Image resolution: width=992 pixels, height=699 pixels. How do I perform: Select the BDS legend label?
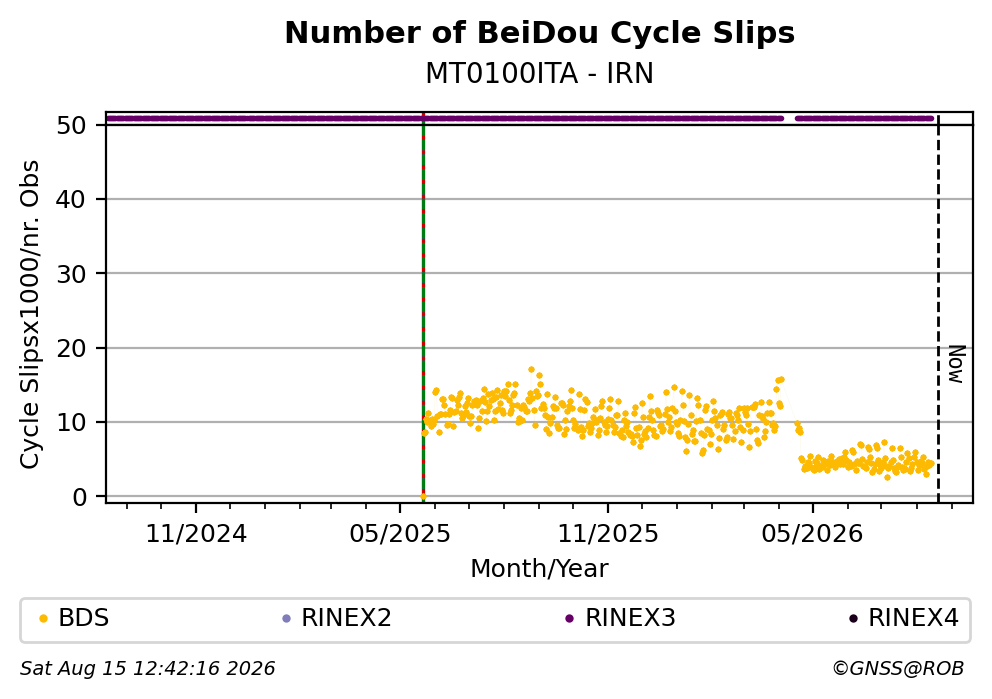[84, 618]
